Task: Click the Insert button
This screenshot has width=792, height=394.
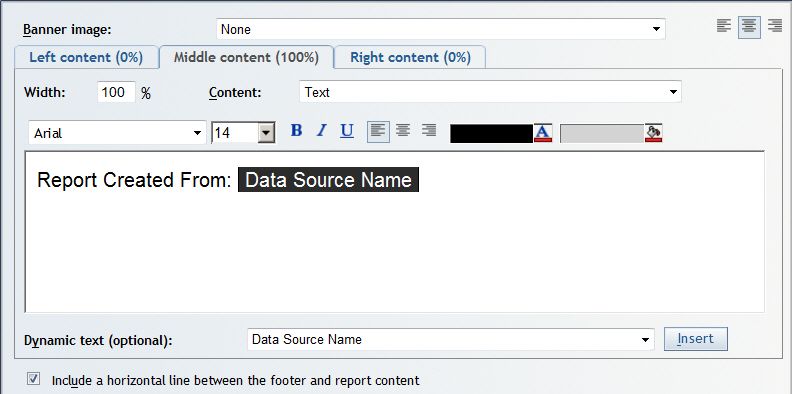Action: click(696, 338)
